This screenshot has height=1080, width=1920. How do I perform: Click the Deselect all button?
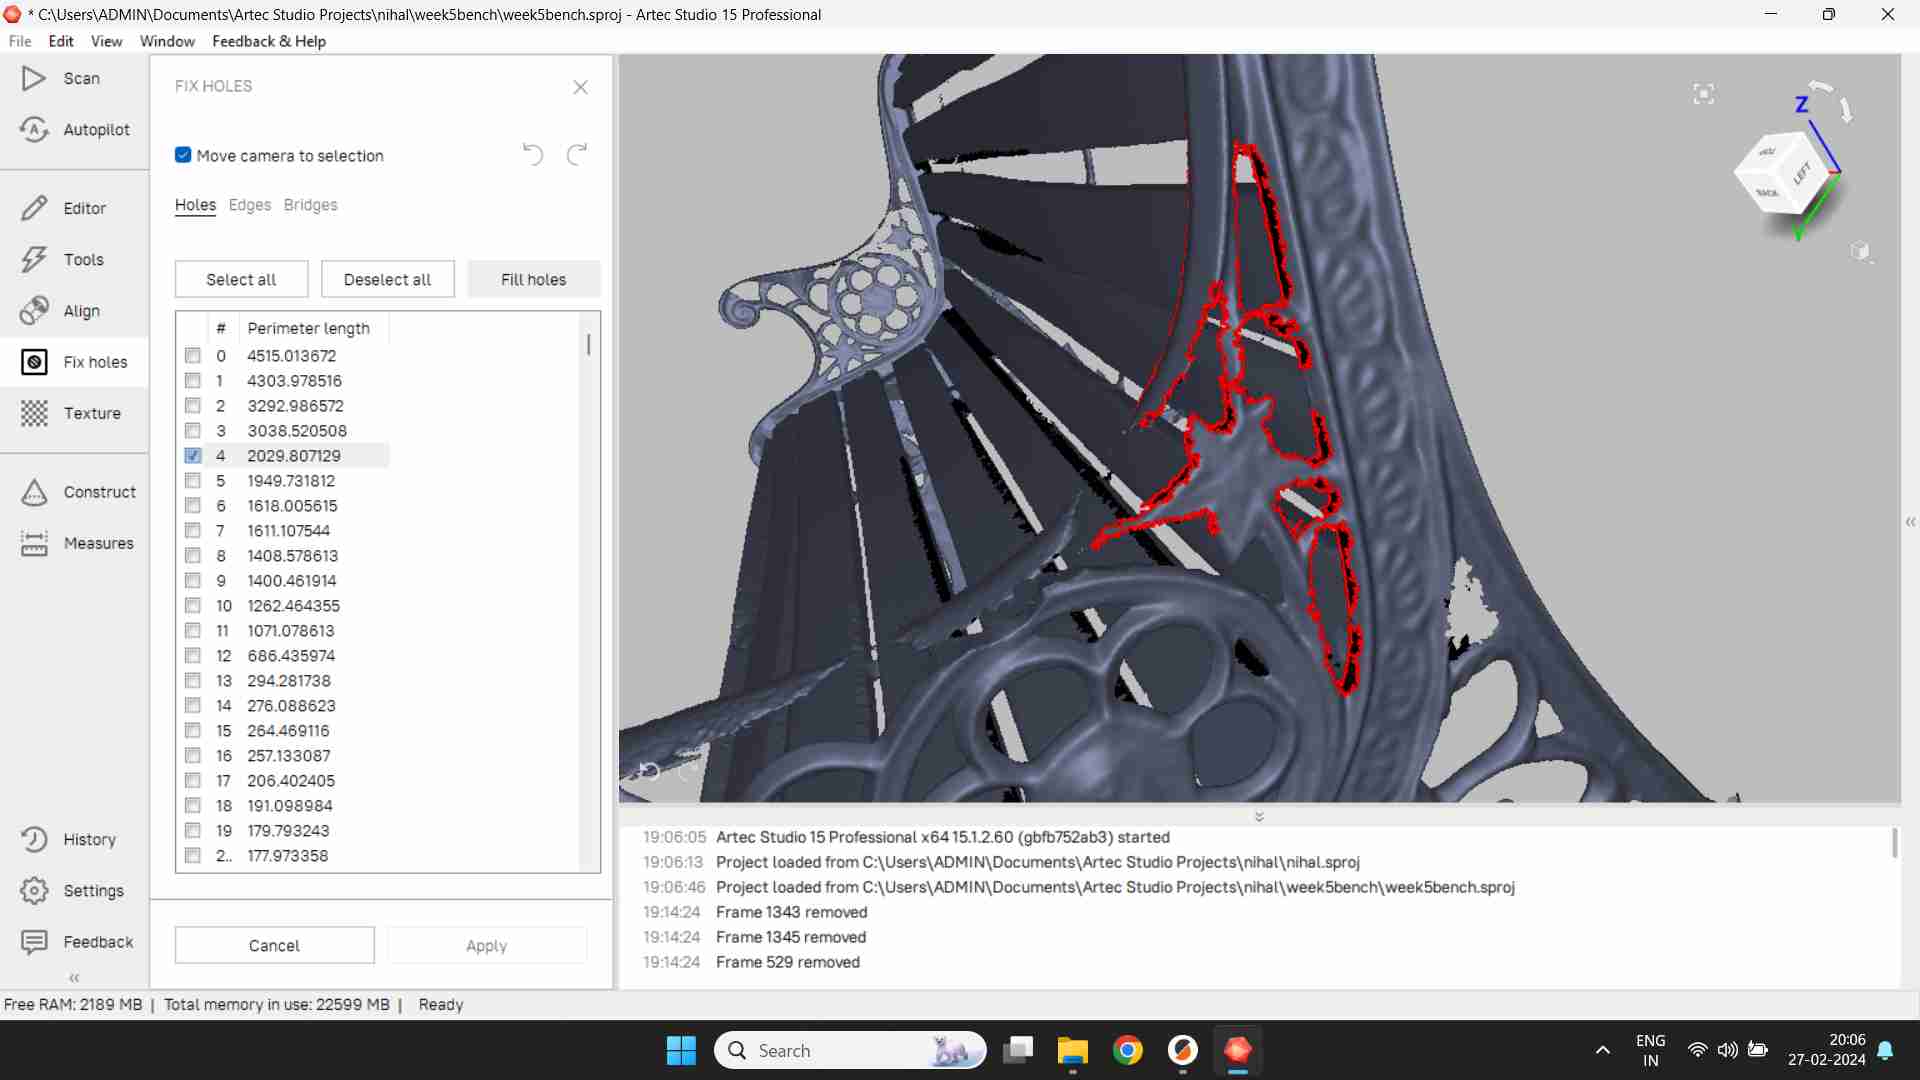(x=387, y=279)
